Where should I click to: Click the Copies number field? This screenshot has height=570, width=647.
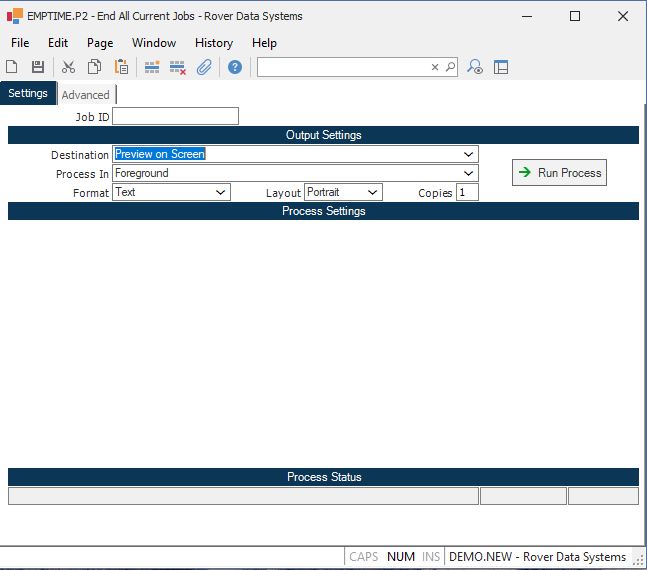467,192
